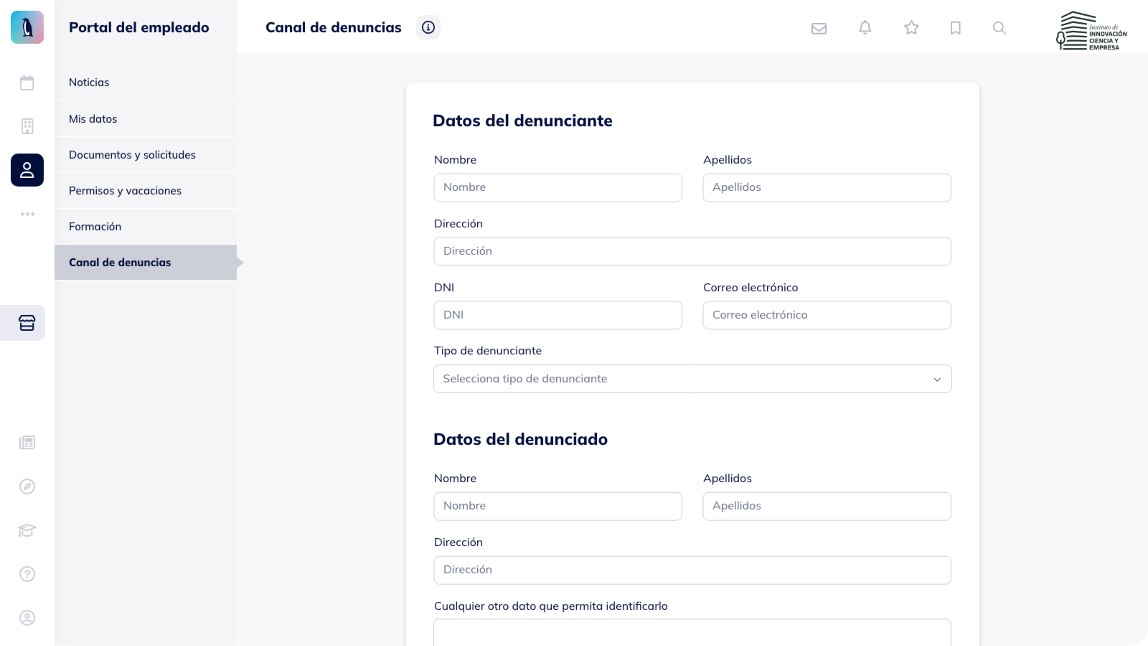1148x646 pixels.
Task: Select Noticias in the sidebar menu
Action: (89, 82)
